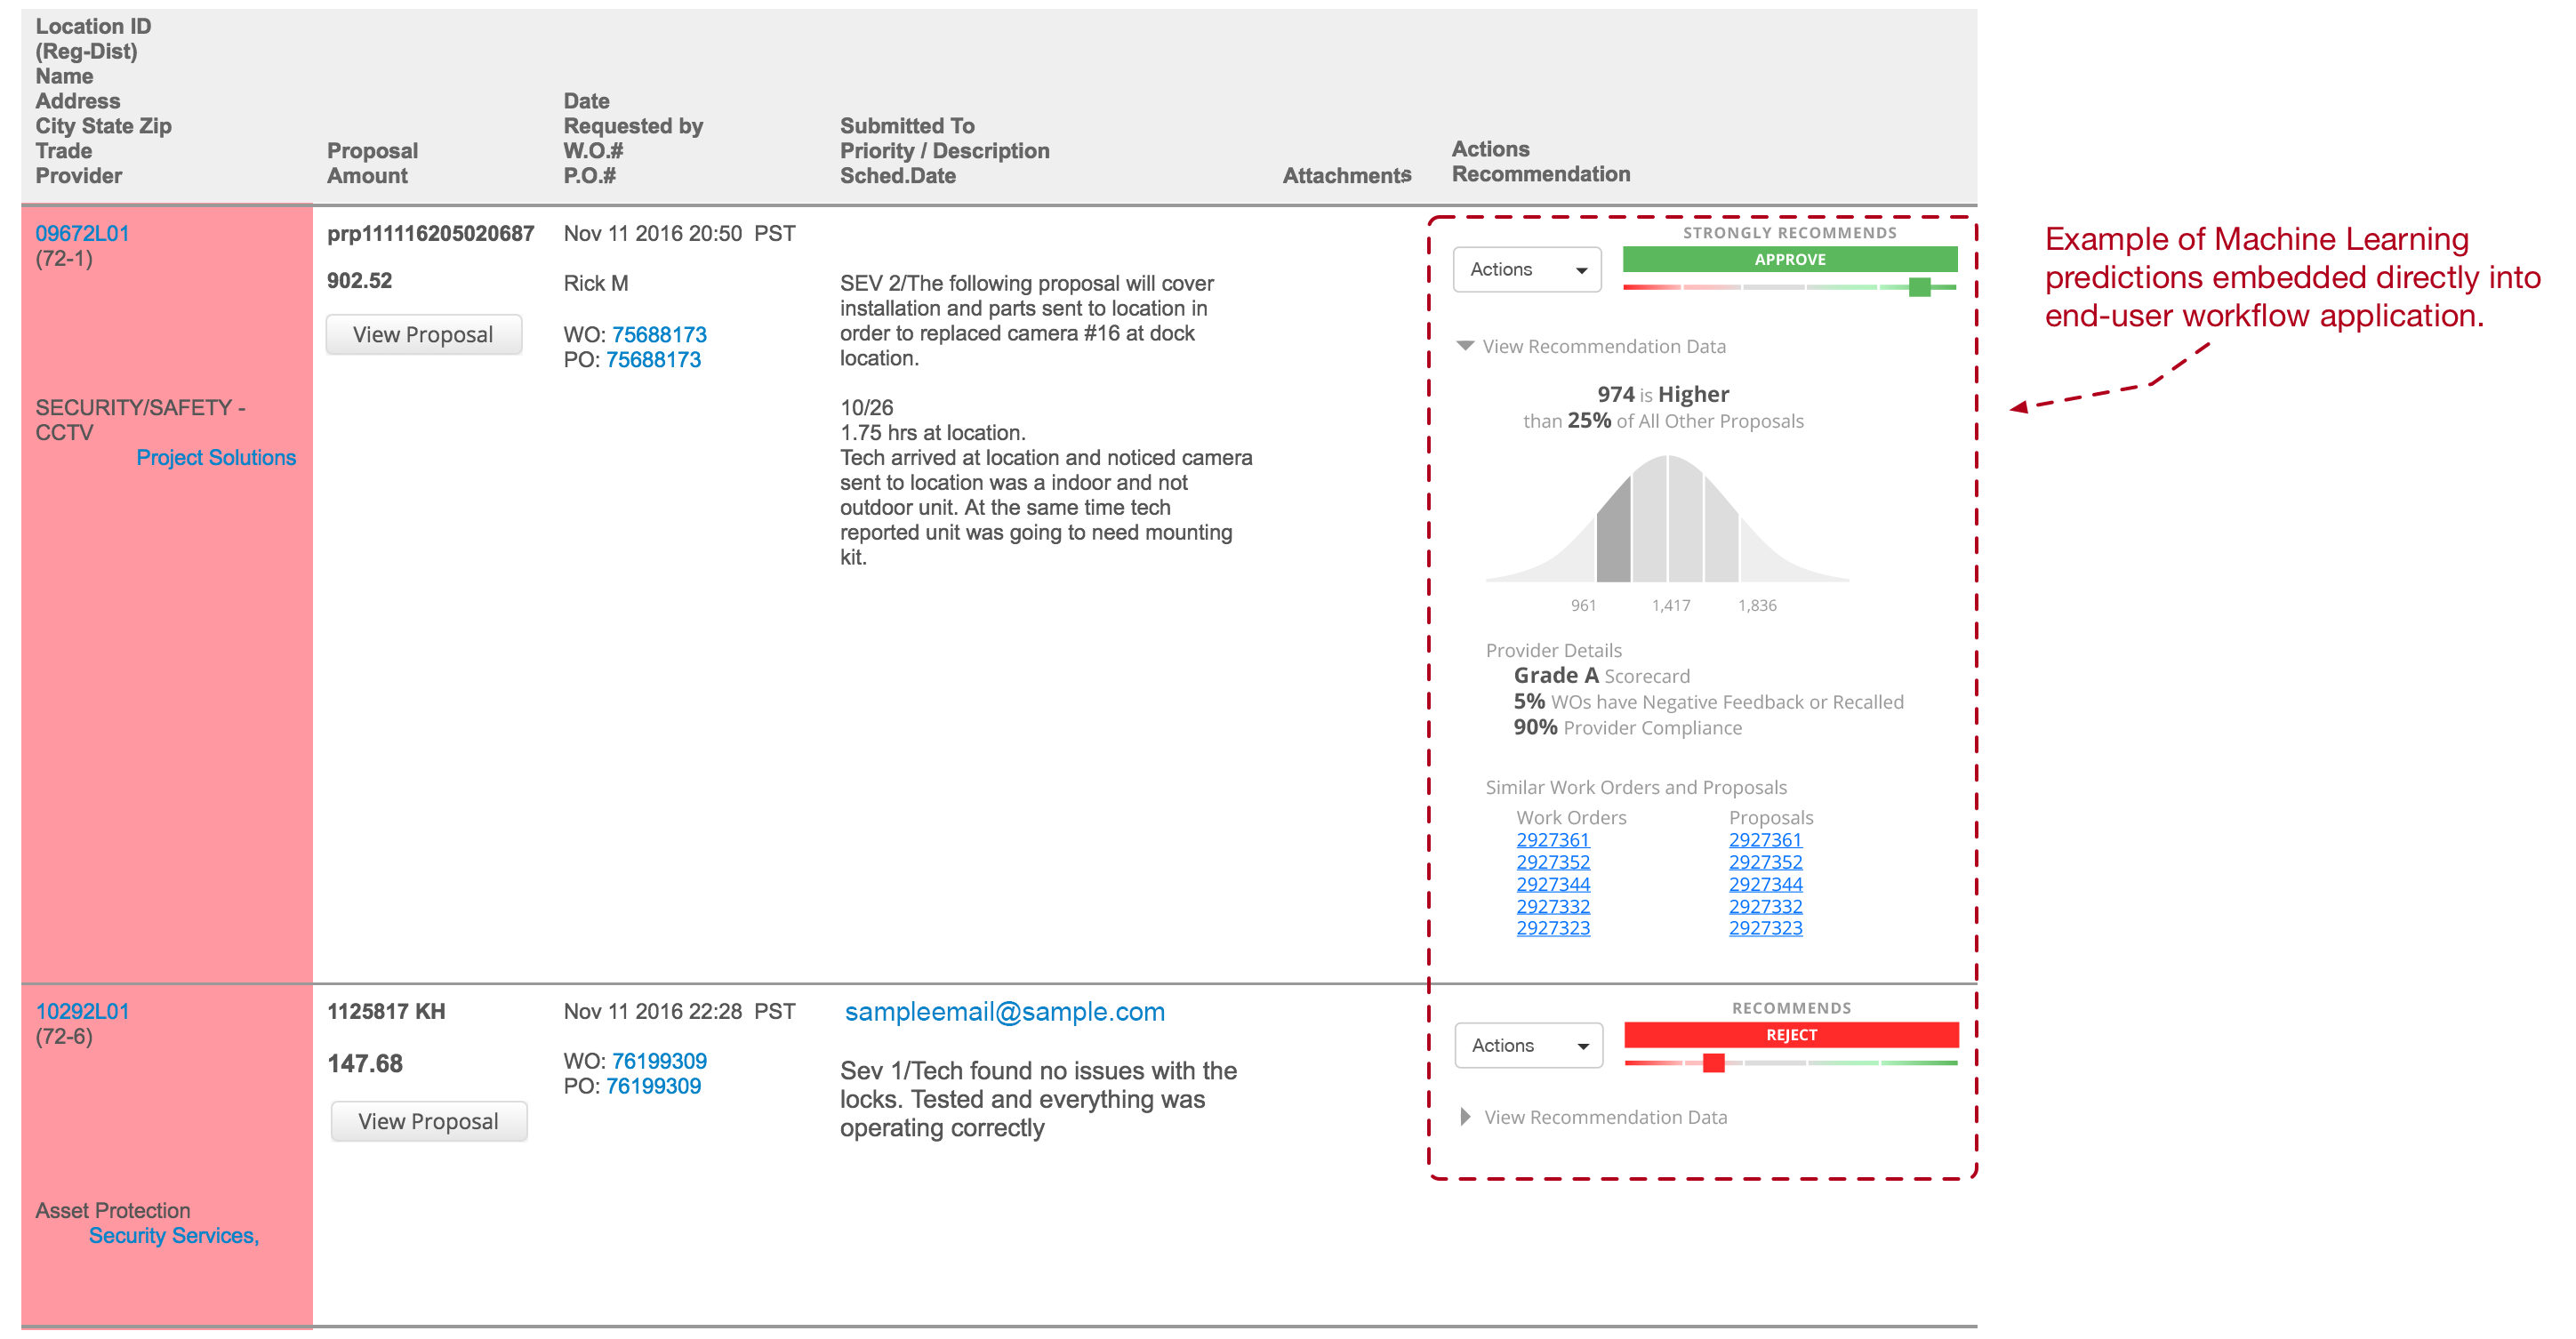The width and height of the screenshot is (2576, 1339).
Task: Click the green APPROVE recommendation bar
Action: [x=1789, y=259]
